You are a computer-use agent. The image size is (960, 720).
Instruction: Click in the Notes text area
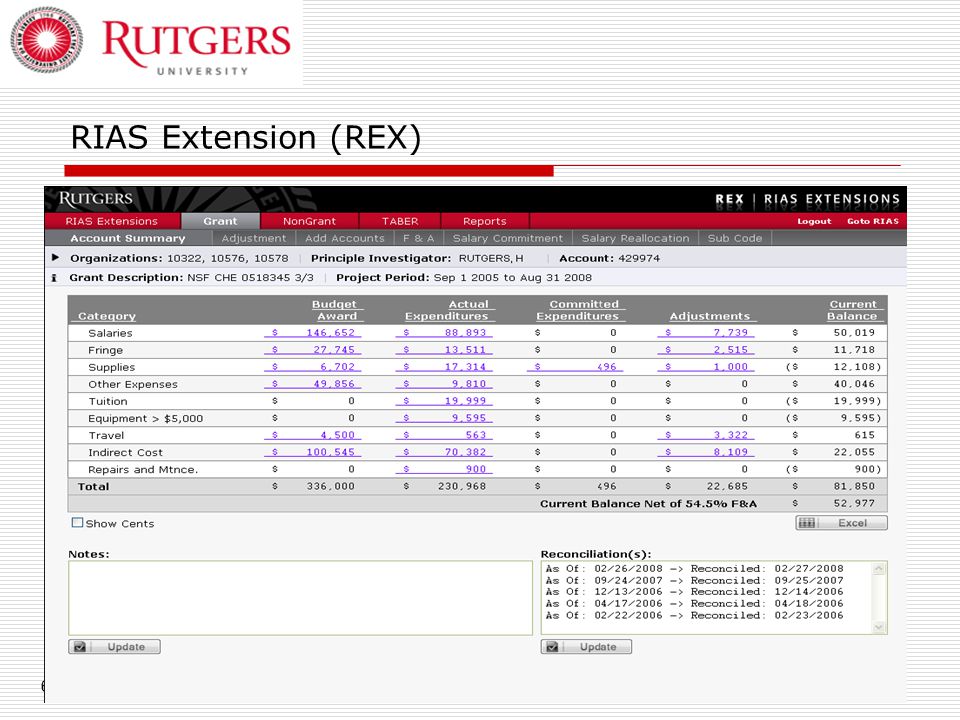tap(300, 598)
